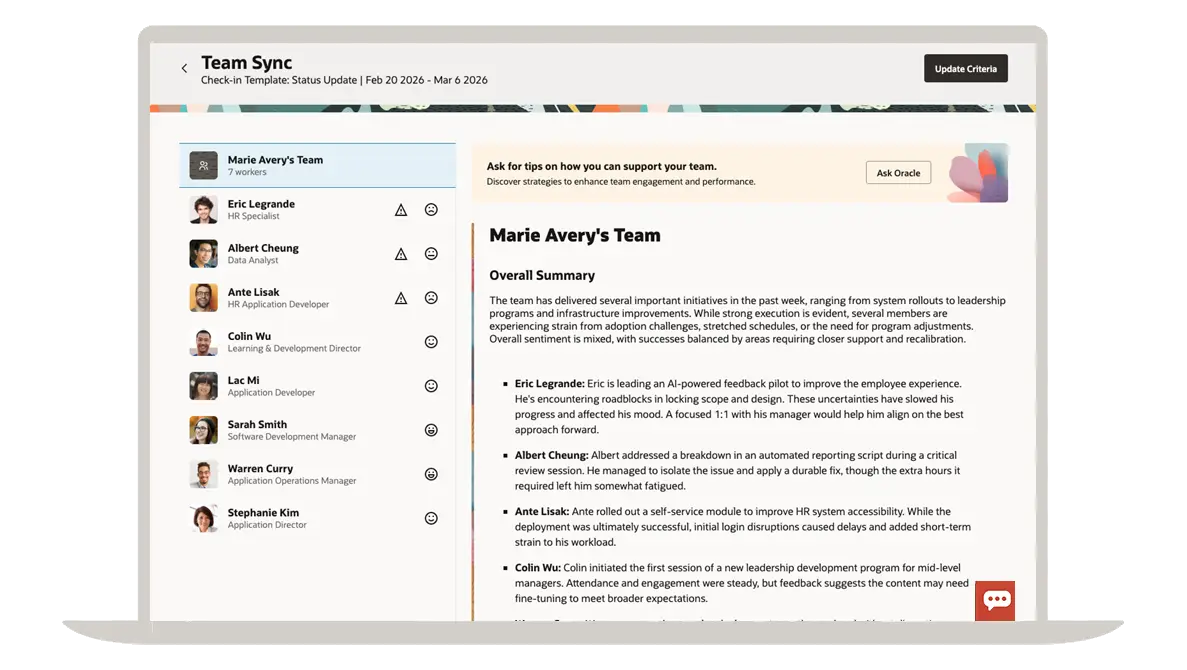This screenshot has width=1187, height=670.
Task: Click Sarah Smith's grinning sentiment icon
Action: [x=431, y=430]
